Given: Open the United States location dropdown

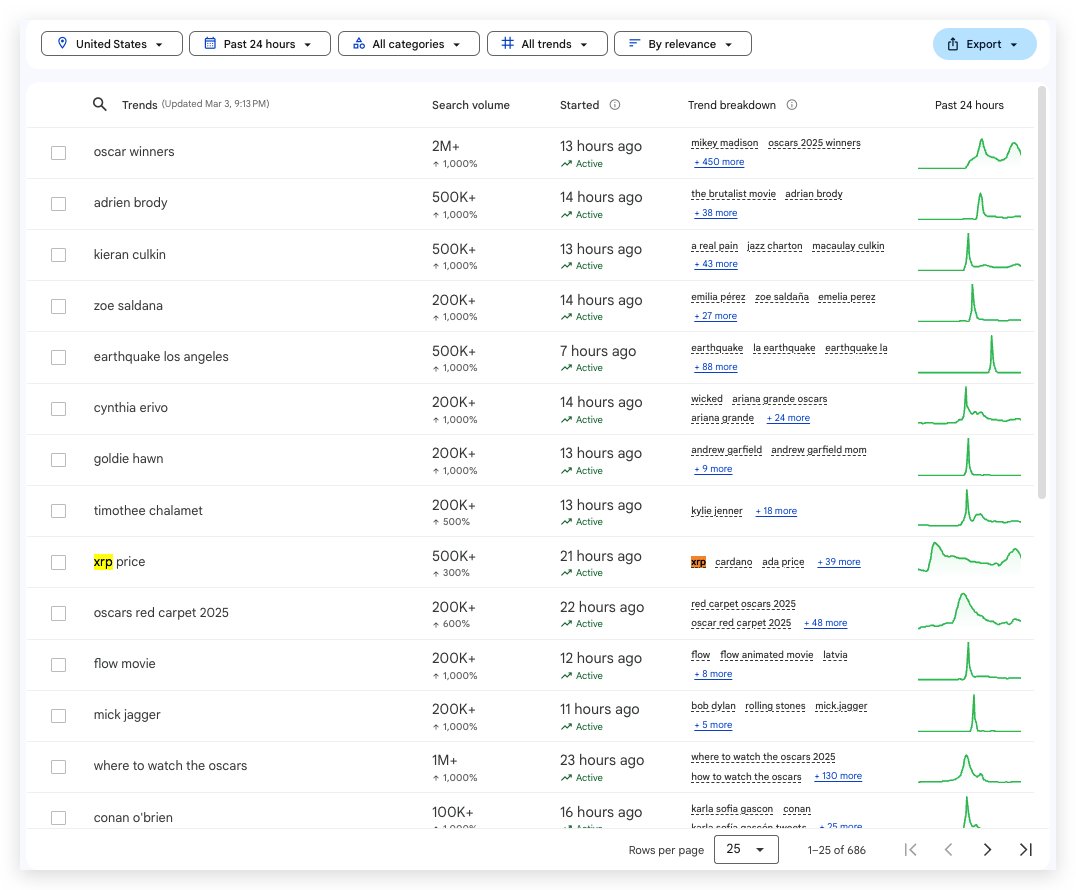Looking at the screenshot, I should [112, 43].
